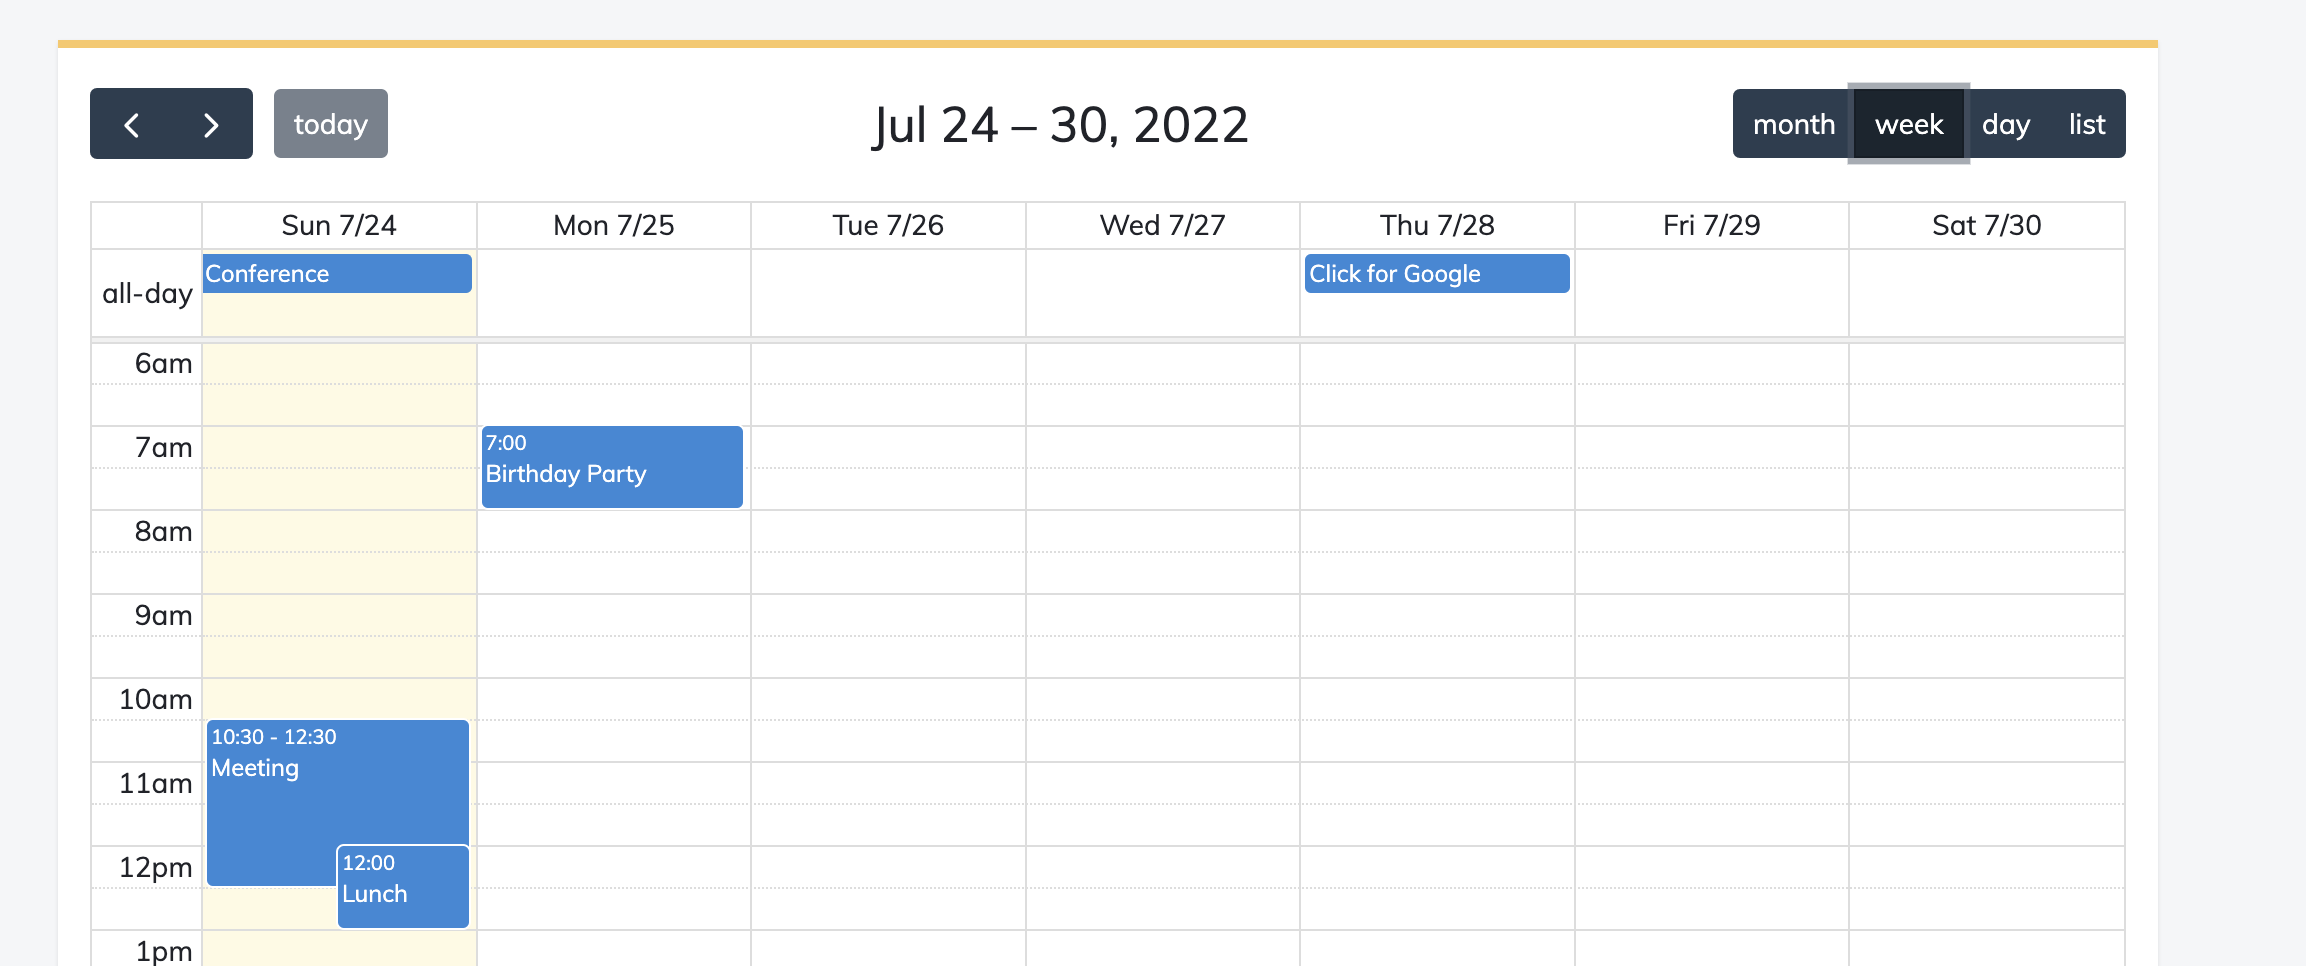
Task: Click the title Jul 24 – 30, 2022
Action: [1060, 123]
